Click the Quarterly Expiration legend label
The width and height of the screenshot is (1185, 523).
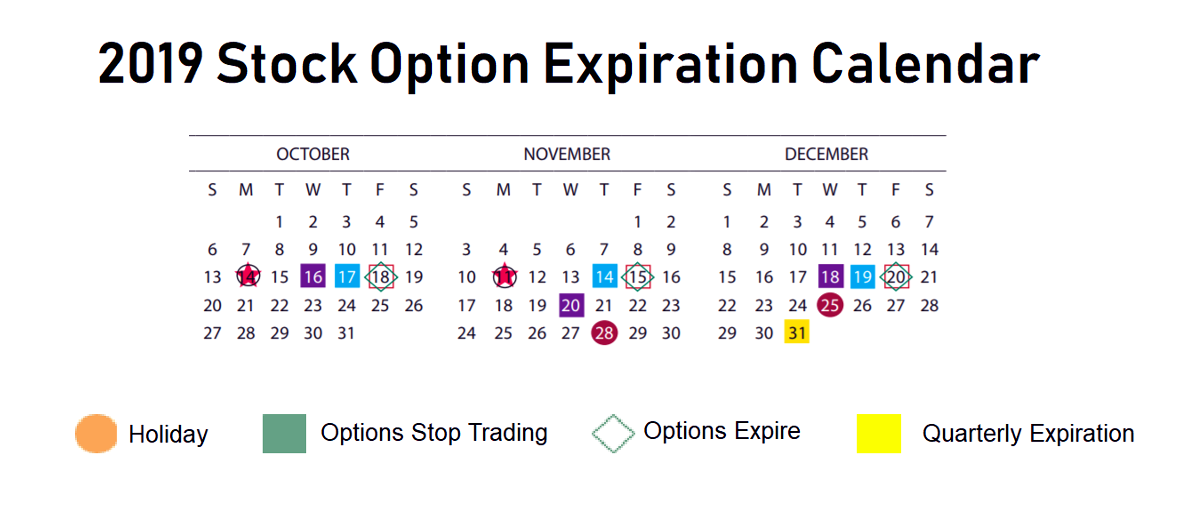pyautogui.click(x=1028, y=434)
